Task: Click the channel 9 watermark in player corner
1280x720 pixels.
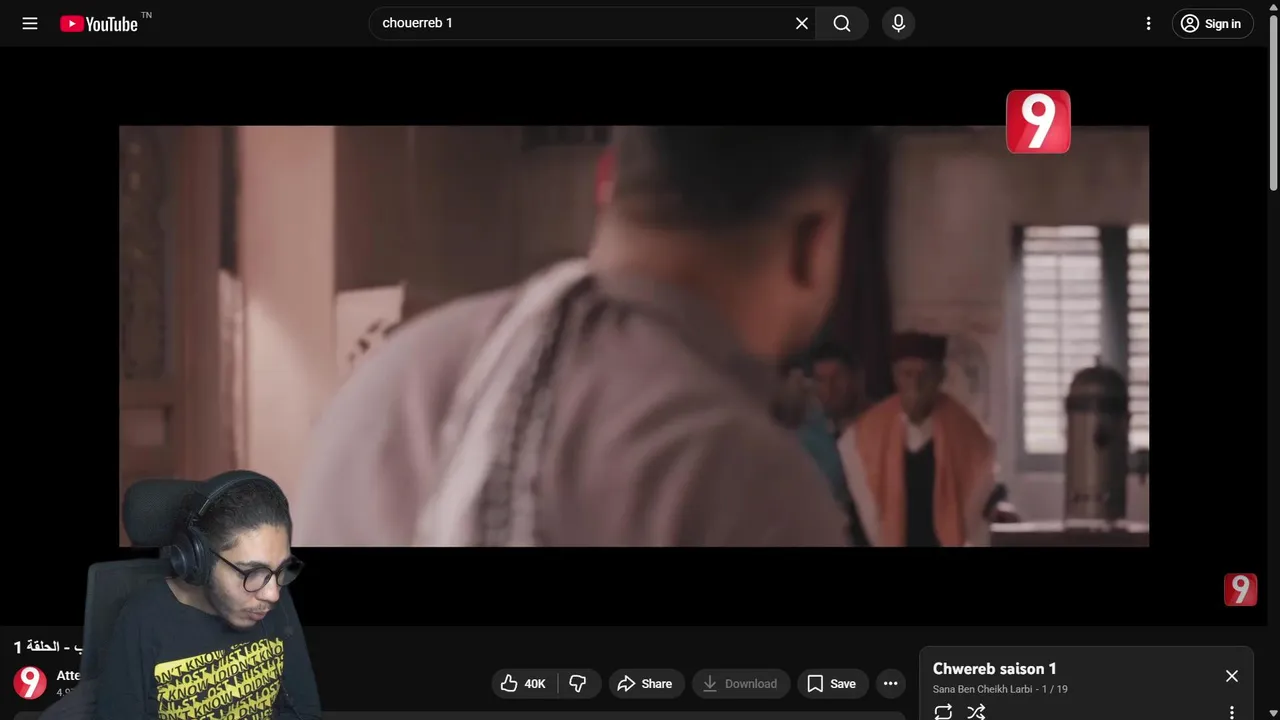Action: click(1240, 590)
